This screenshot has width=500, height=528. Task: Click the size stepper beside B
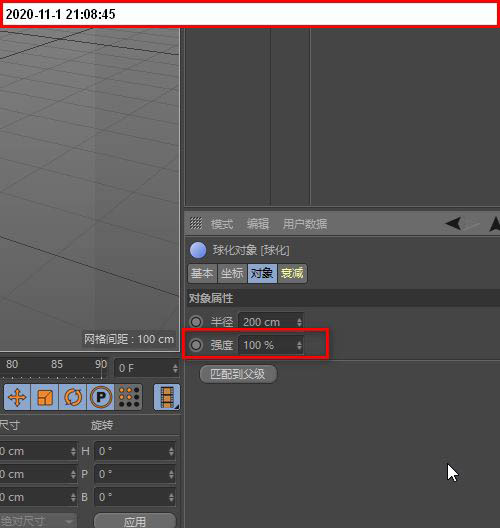(73, 497)
